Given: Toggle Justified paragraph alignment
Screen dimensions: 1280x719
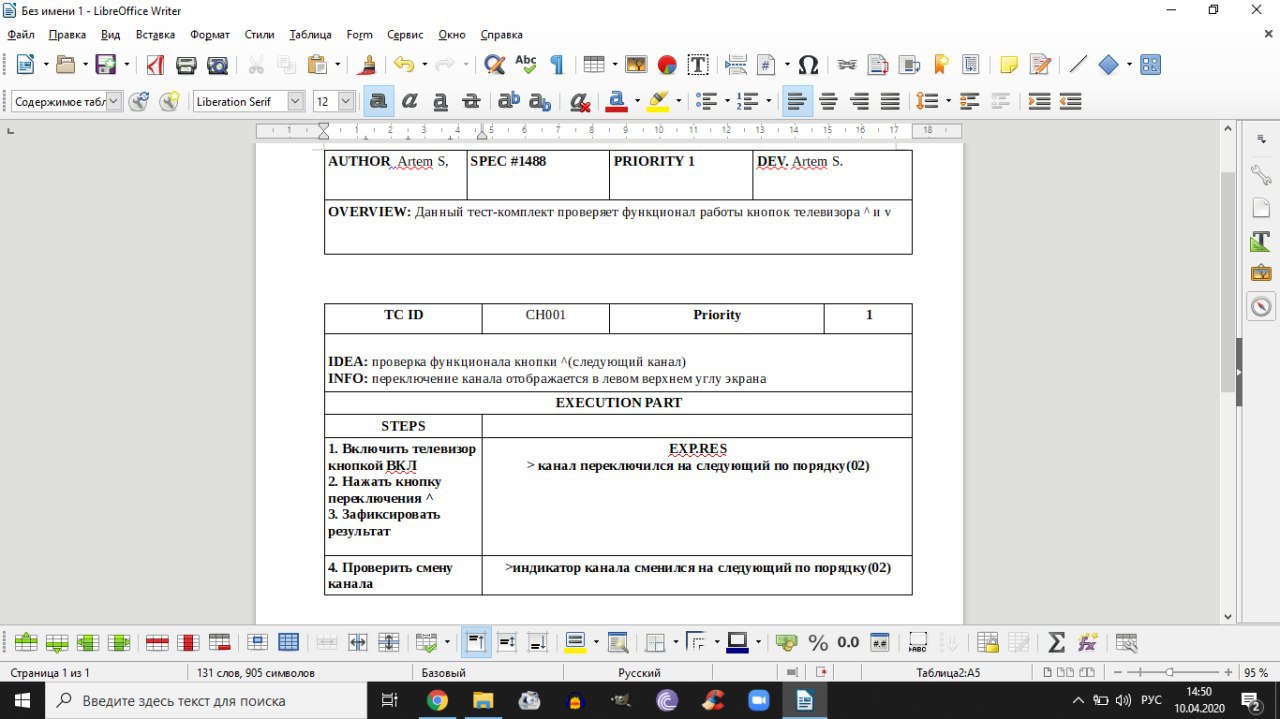Looking at the screenshot, I should tap(890, 101).
